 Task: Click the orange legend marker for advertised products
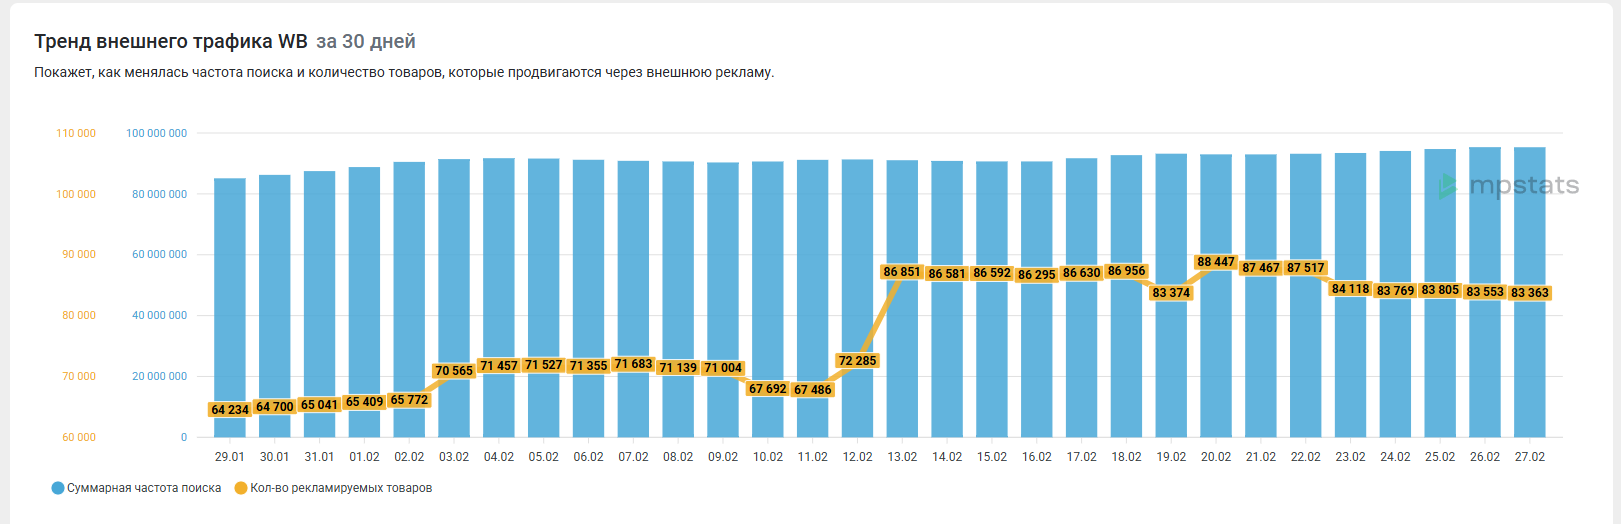(241, 488)
